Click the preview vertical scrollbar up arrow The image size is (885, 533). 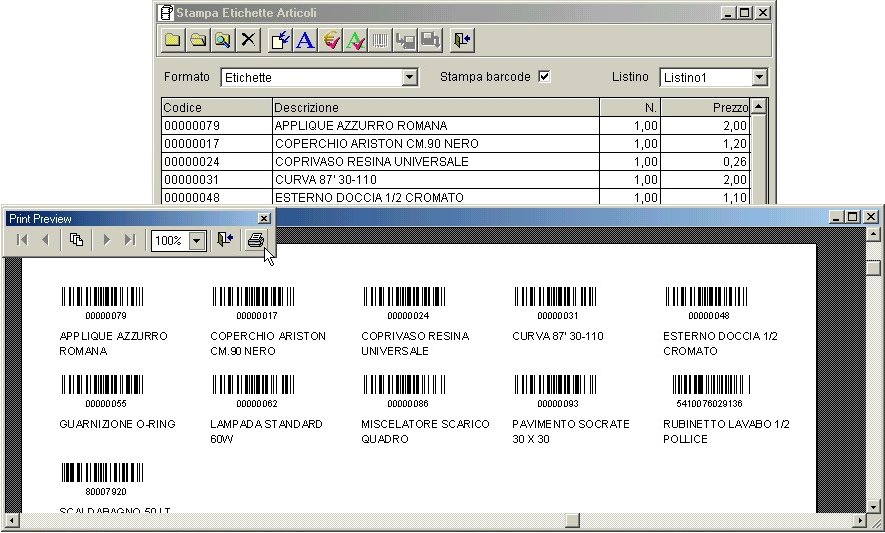873,233
